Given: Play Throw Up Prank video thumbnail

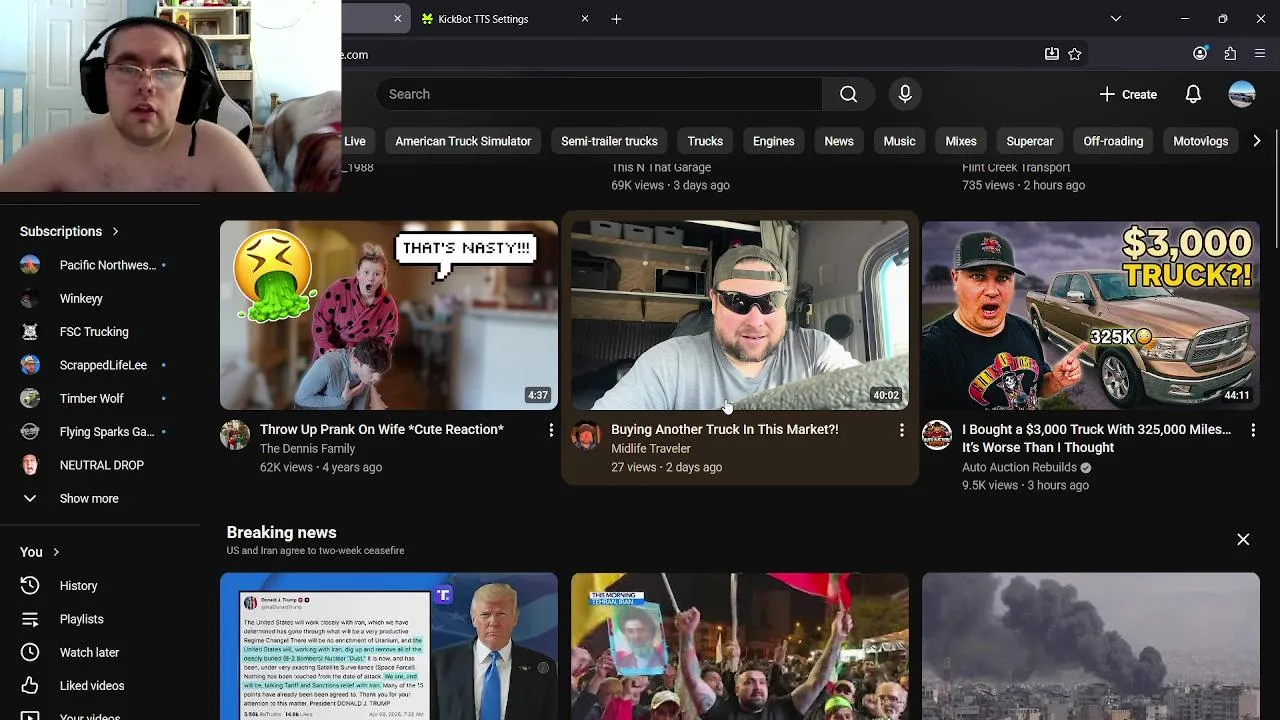Looking at the screenshot, I should (x=389, y=315).
